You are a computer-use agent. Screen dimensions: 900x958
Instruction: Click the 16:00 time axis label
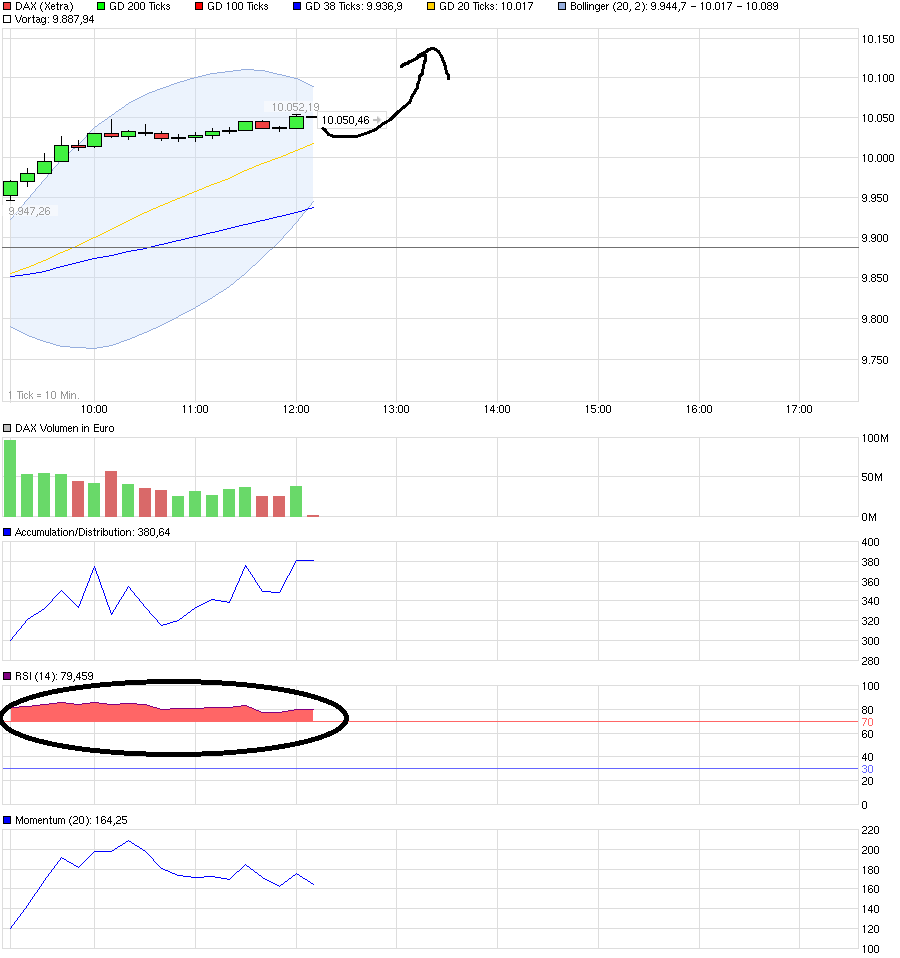[x=699, y=409]
